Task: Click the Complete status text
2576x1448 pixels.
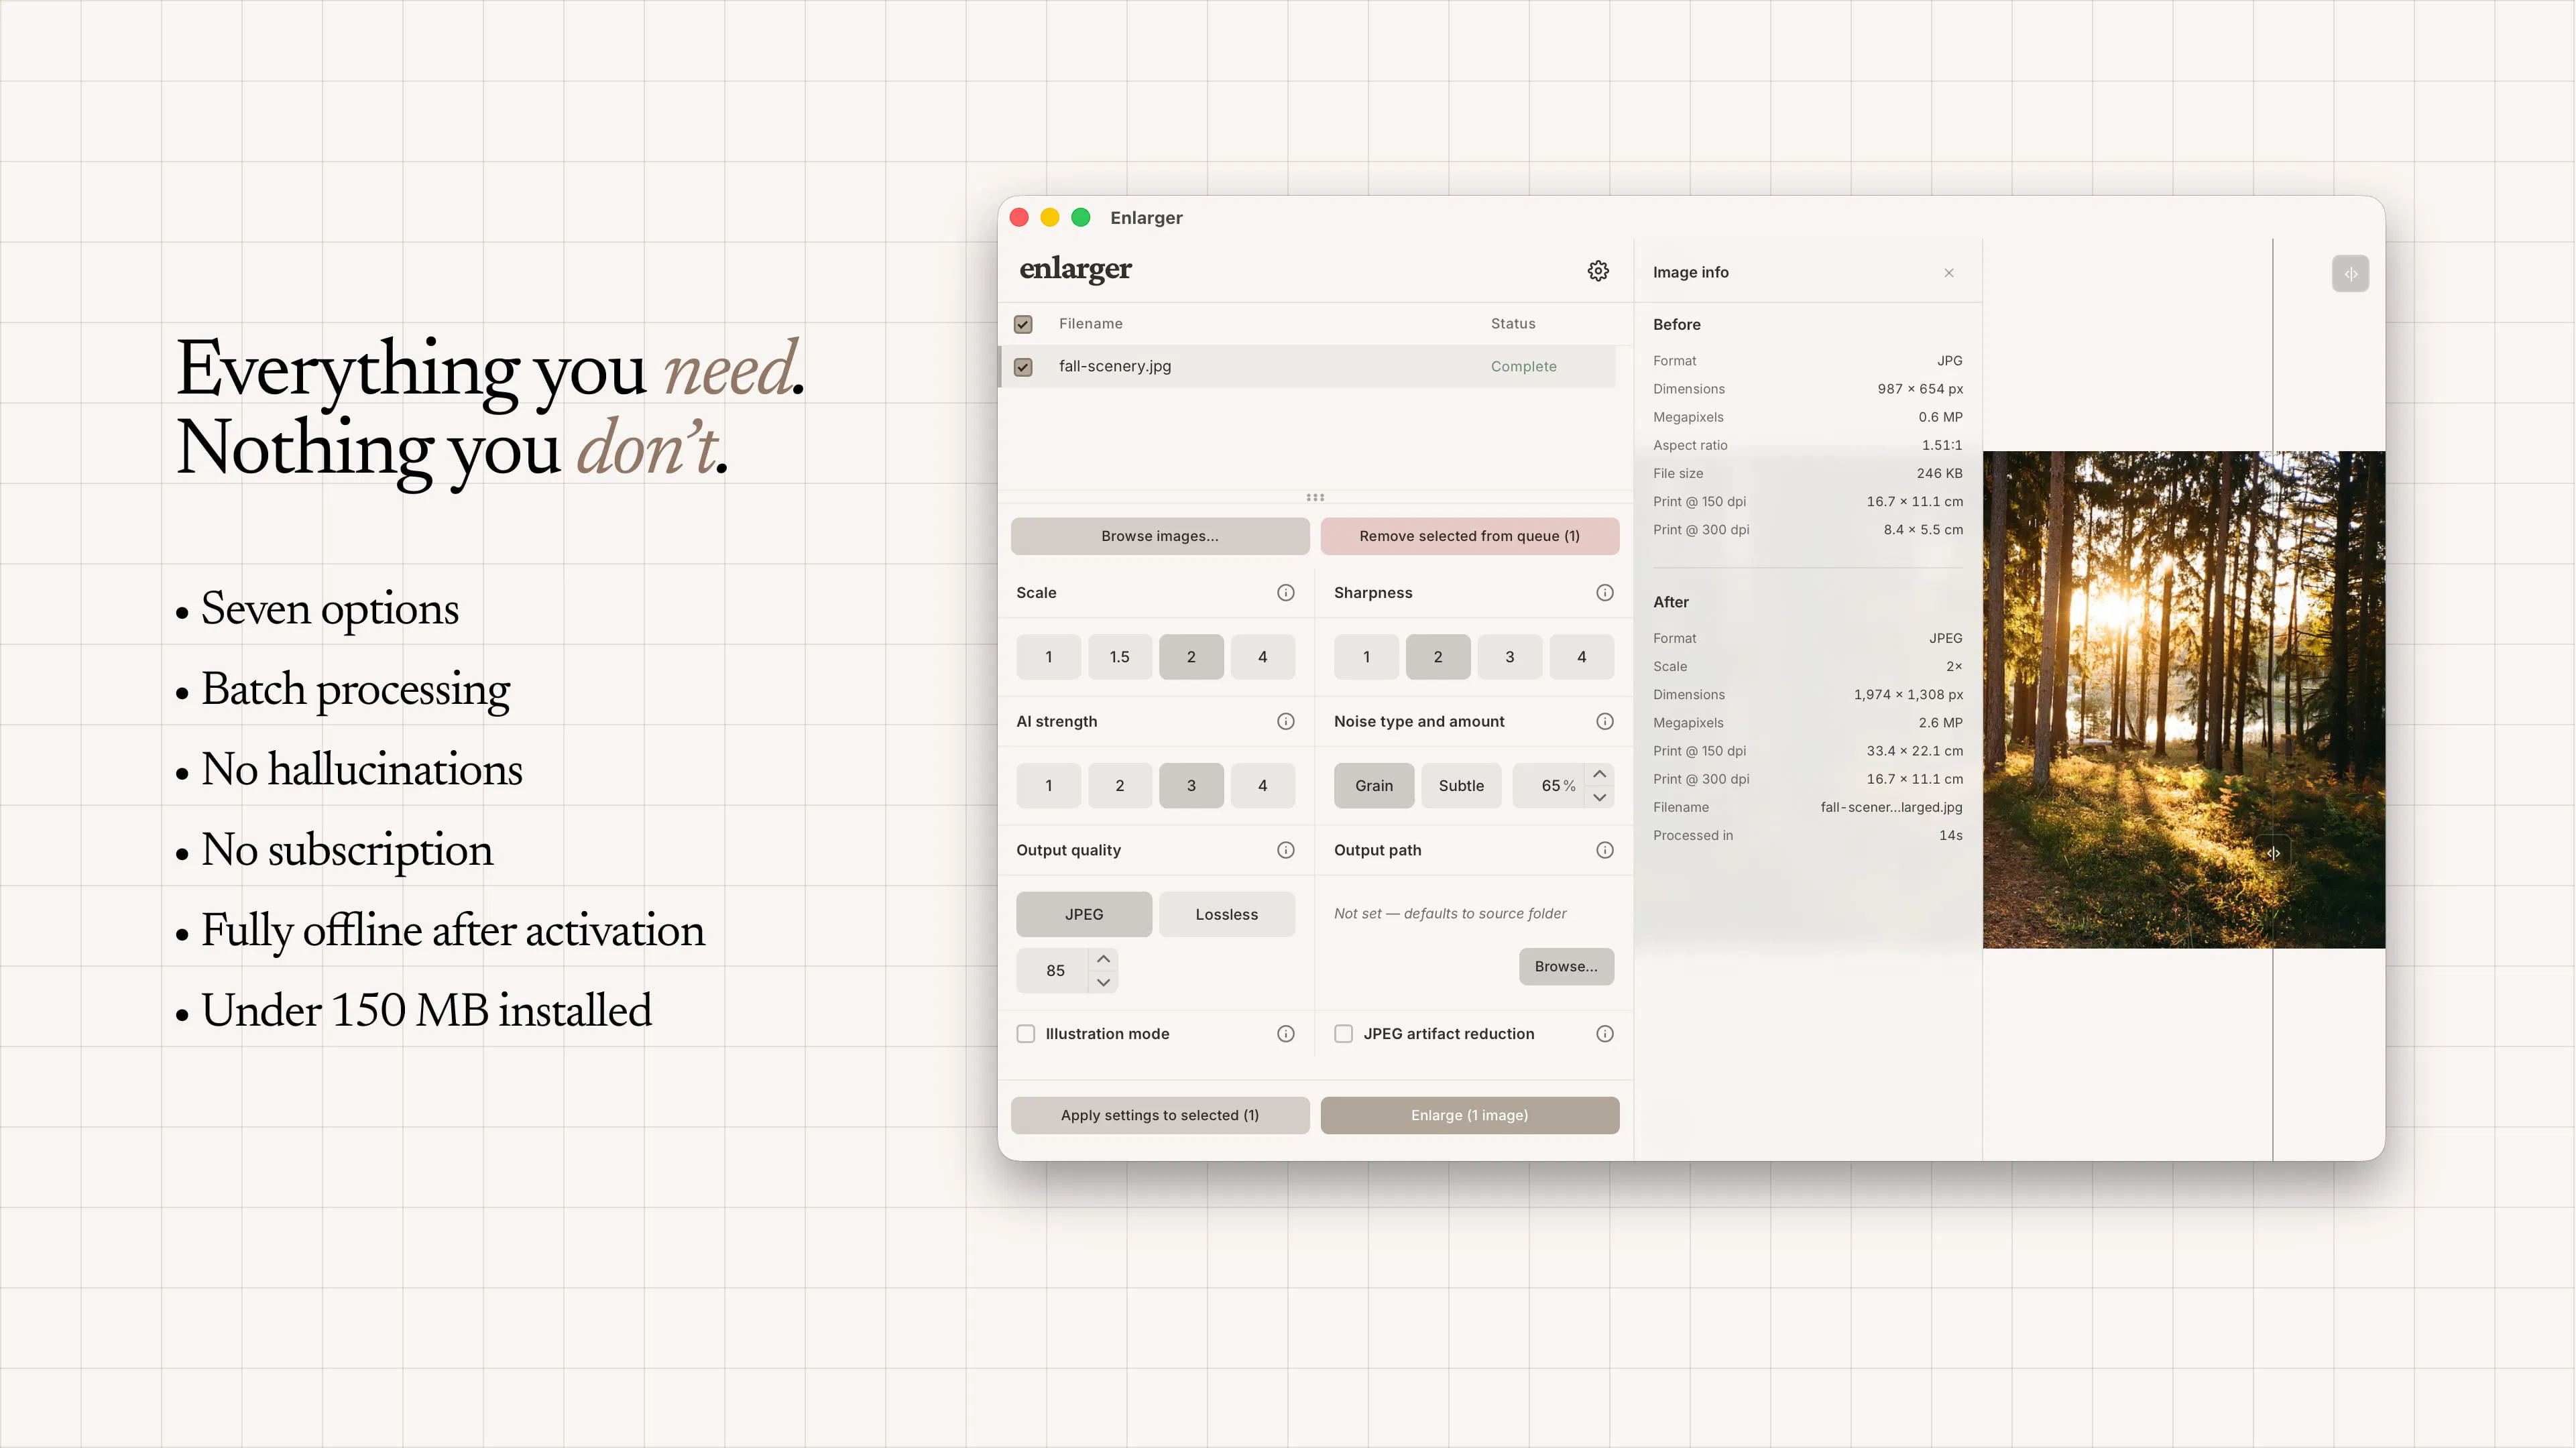Action: coord(1523,366)
